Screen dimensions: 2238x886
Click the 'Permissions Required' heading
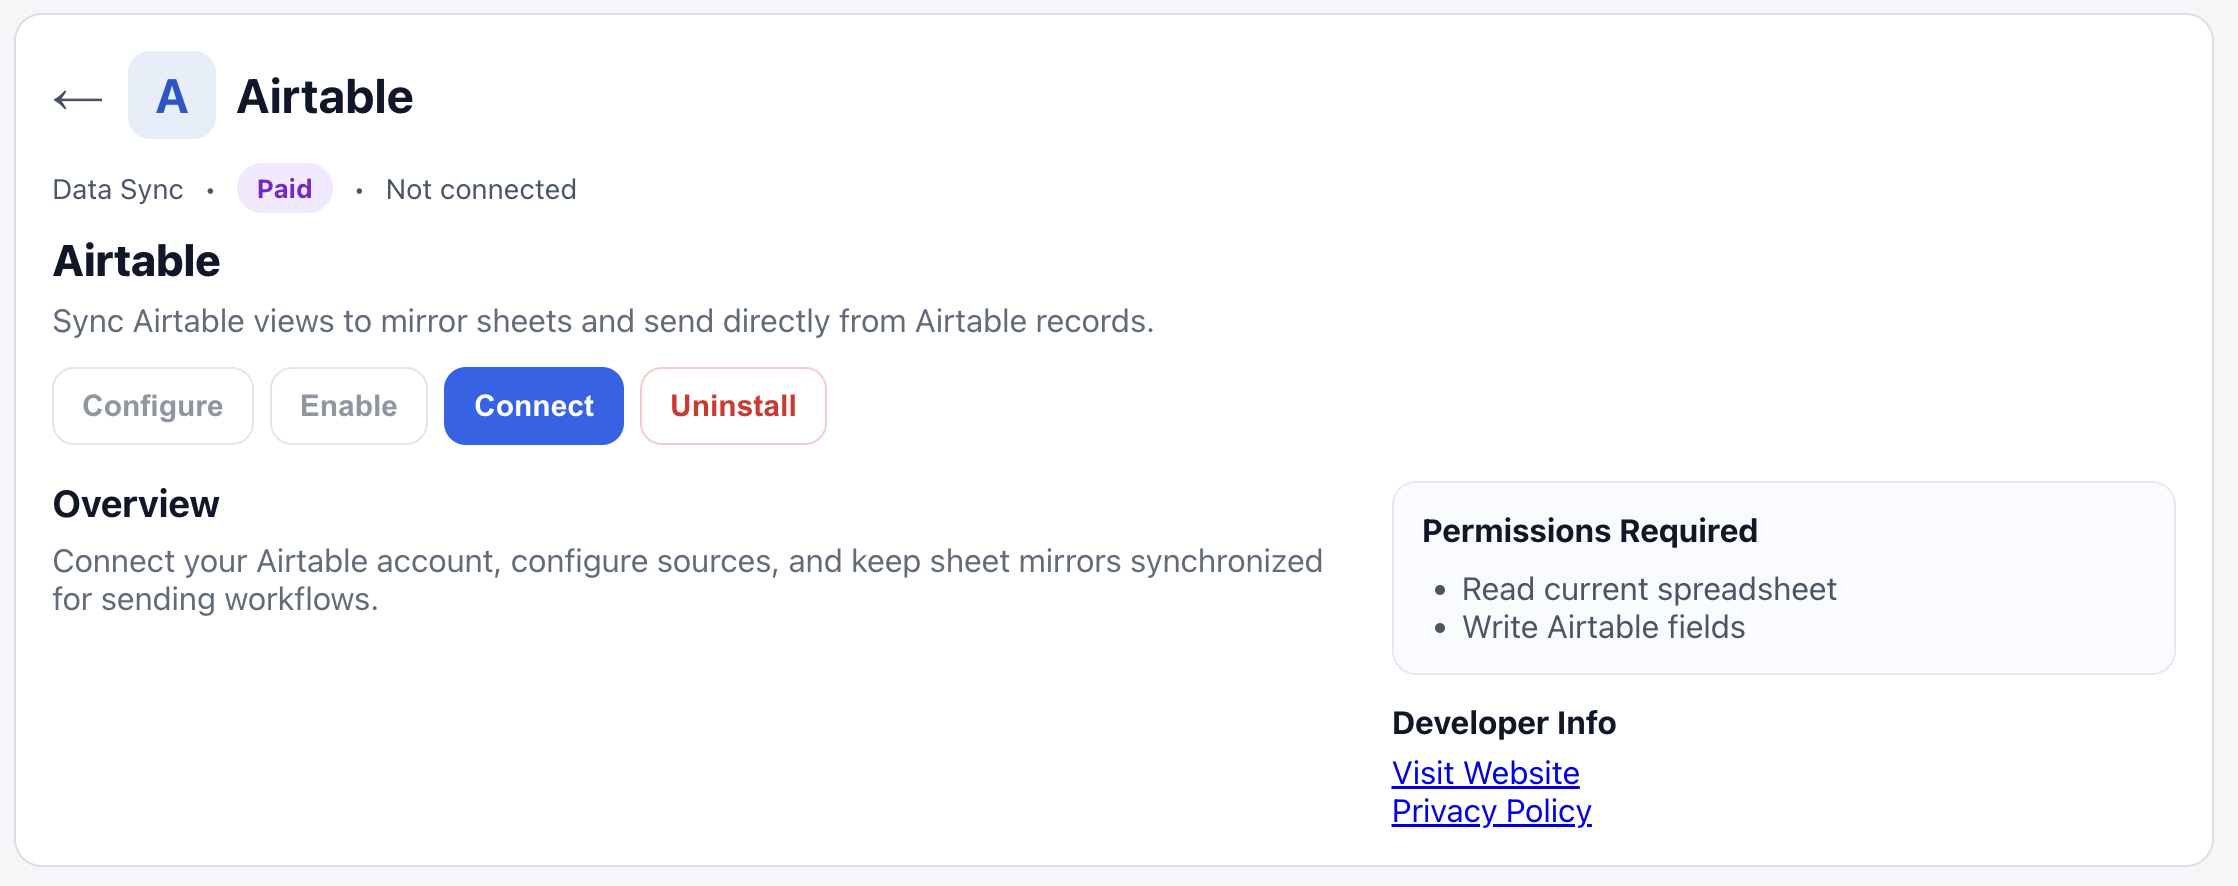(x=1590, y=530)
